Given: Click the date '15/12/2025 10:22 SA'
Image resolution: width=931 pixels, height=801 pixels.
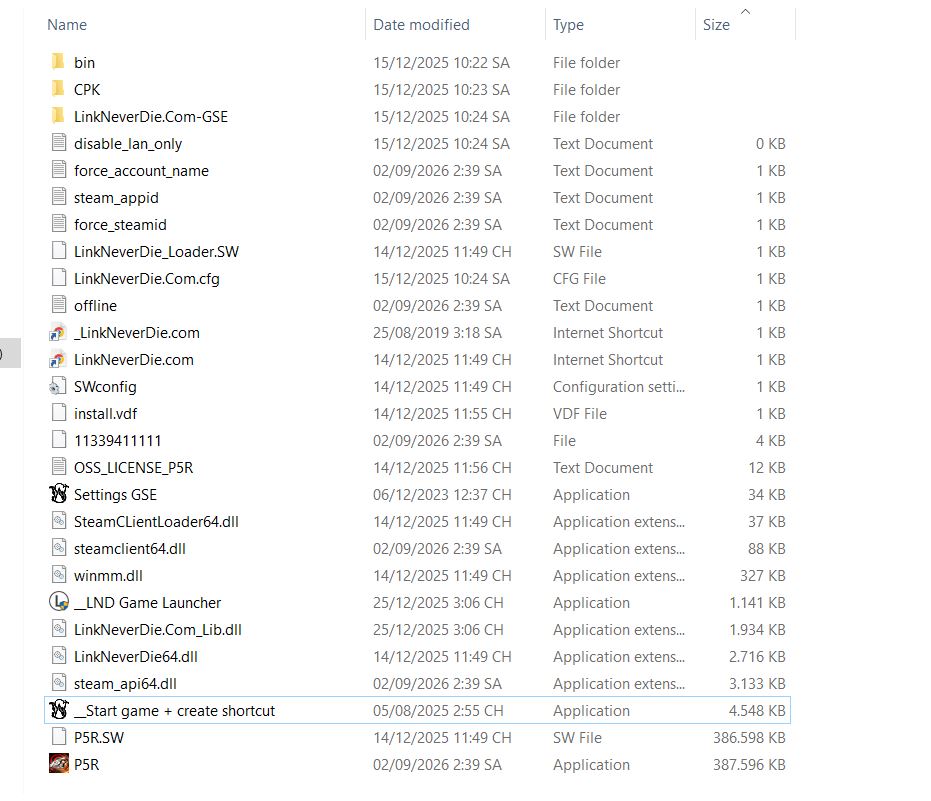Looking at the screenshot, I should (441, 63).
